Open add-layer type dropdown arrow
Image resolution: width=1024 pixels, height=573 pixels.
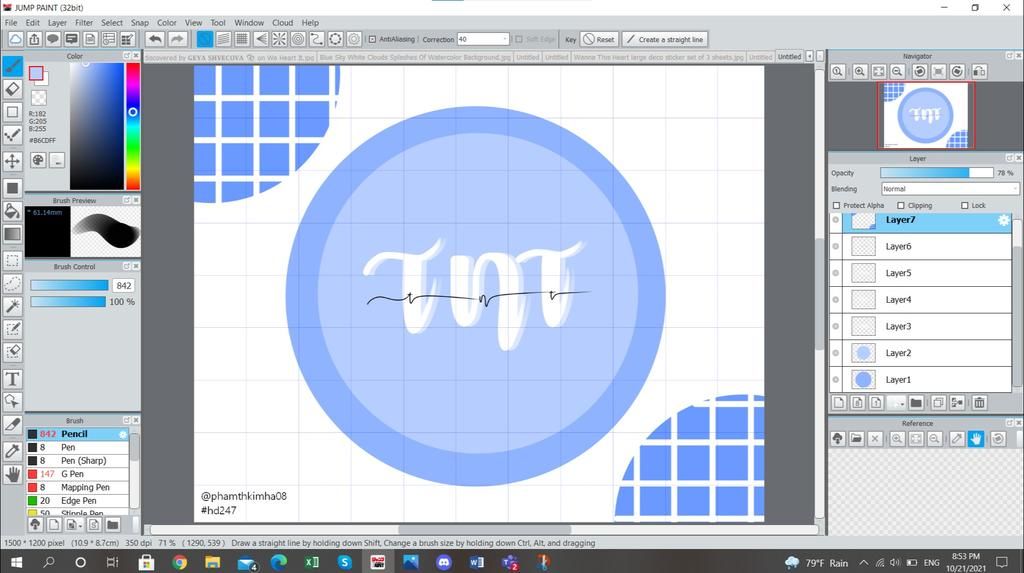pyautogui.click(x=901, y=403)
